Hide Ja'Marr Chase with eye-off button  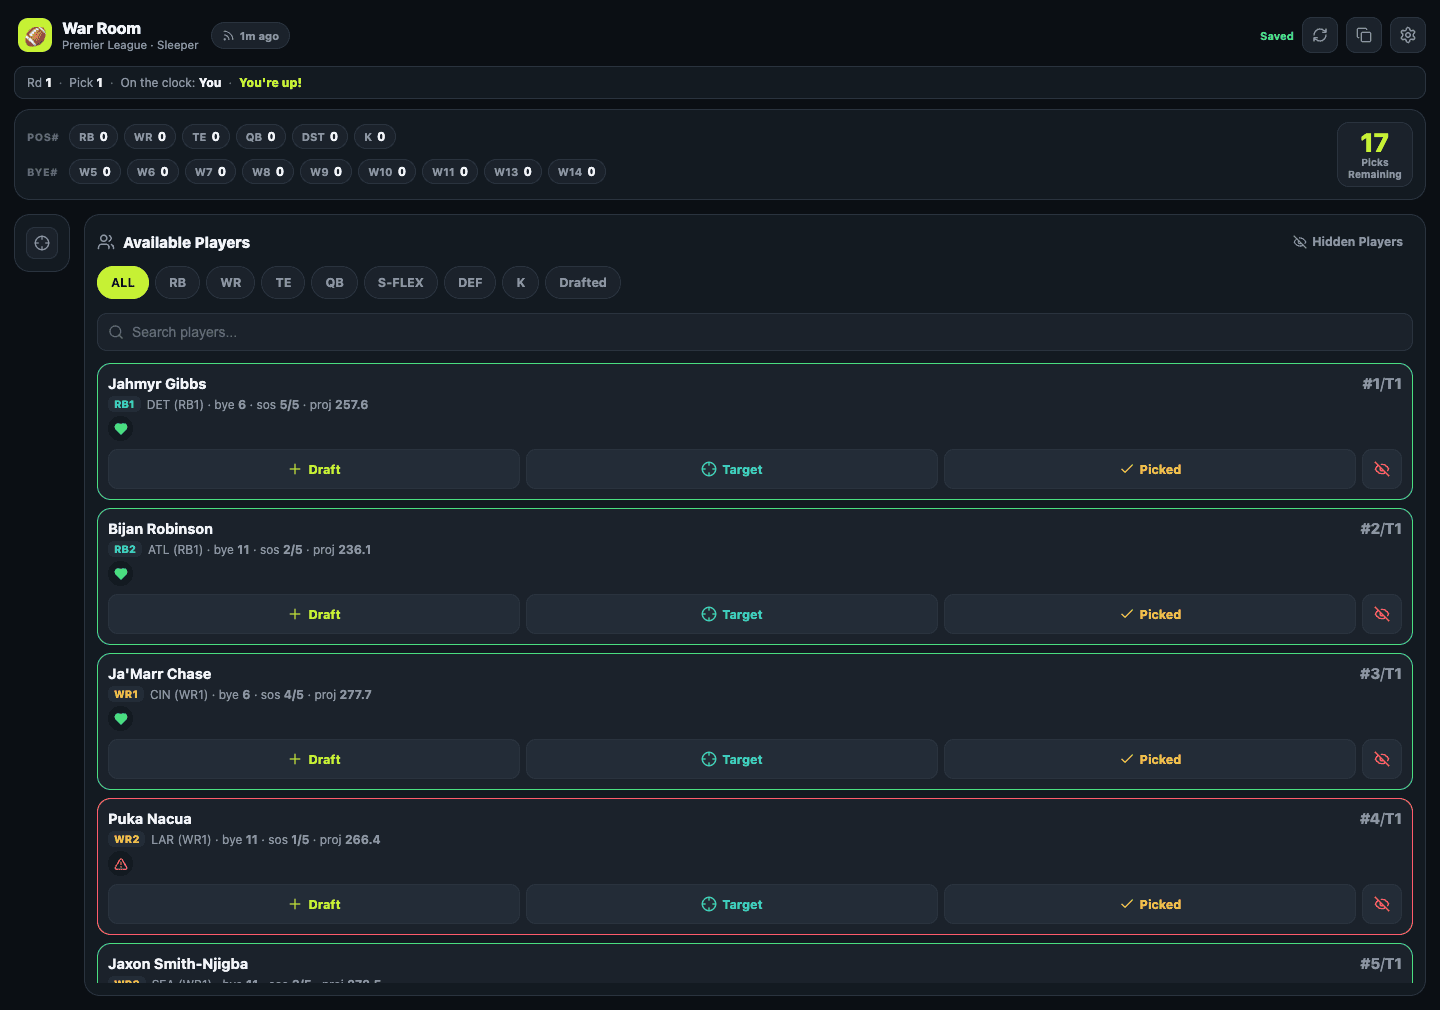pos(1382,759)
